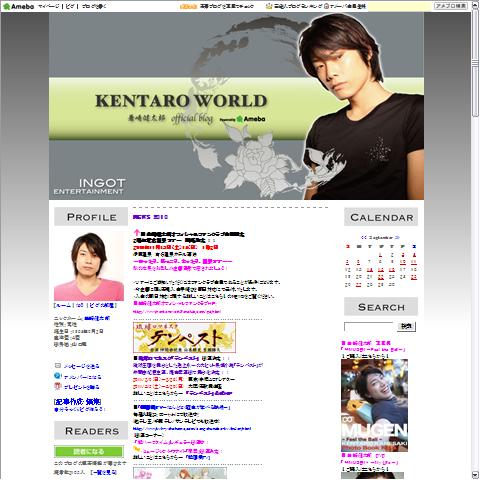Click the blue become-member icon
The image size is (480, 480).
point(57,376)
